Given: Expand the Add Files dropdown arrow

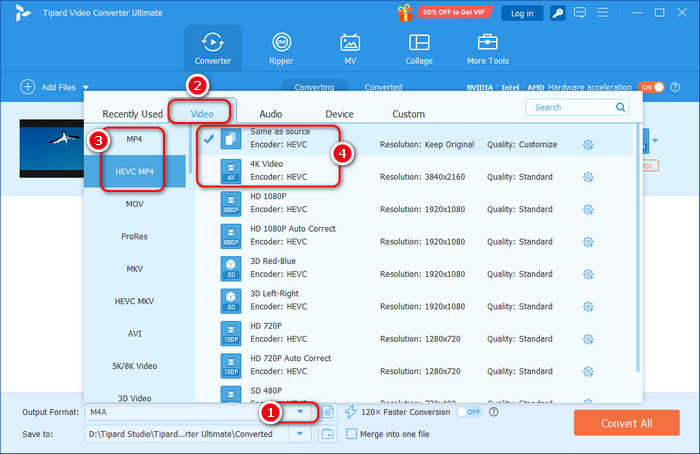Looking at the screenshot, I should pyautogui.click(x=86, y=88).
